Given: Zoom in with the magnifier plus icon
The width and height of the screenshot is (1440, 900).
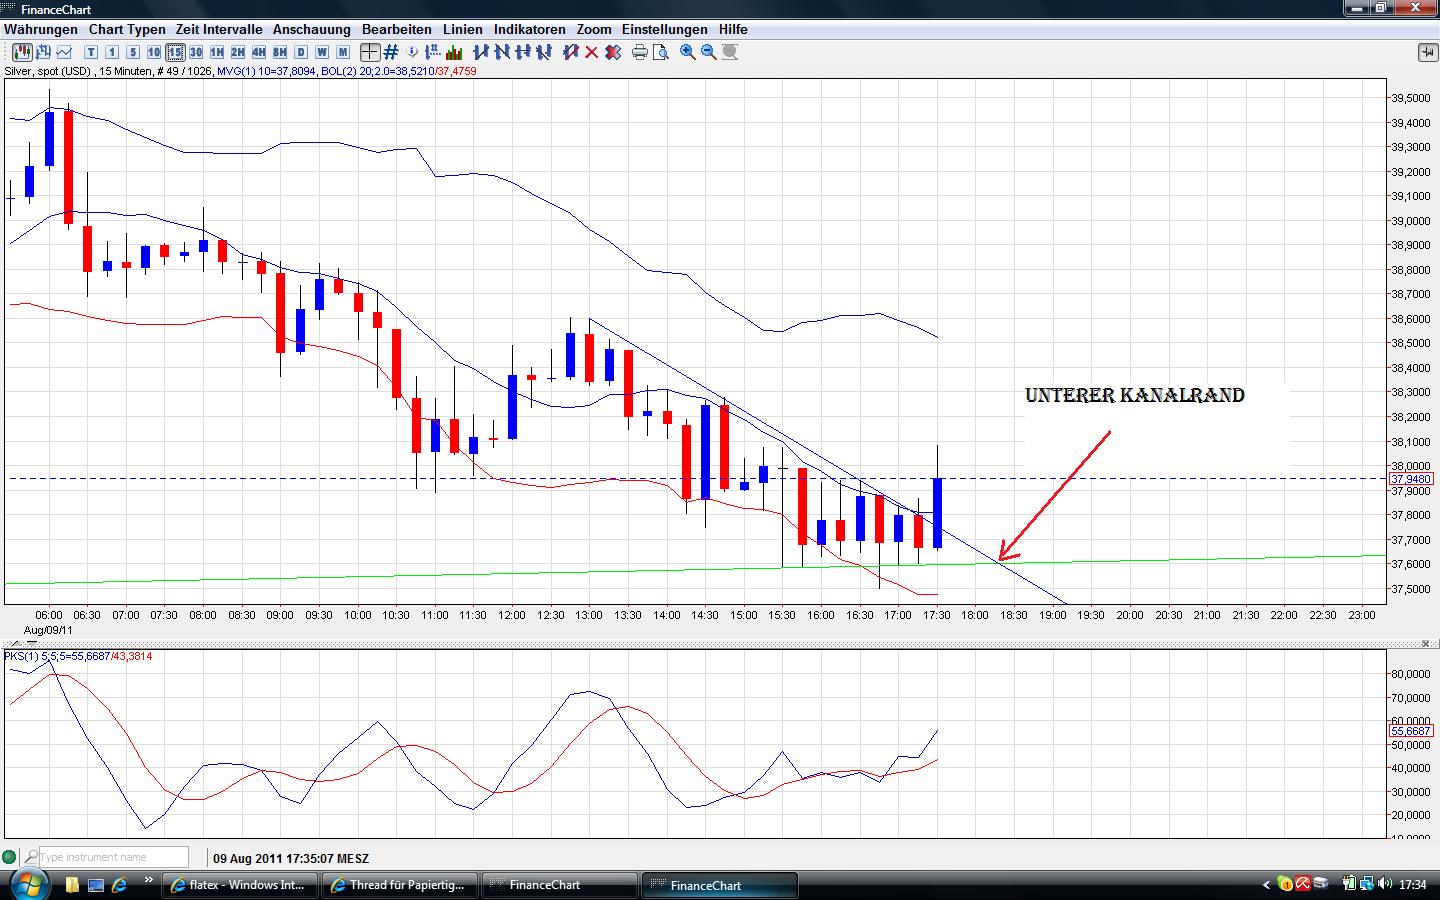Looking at the screenshot, I should 688,52.
